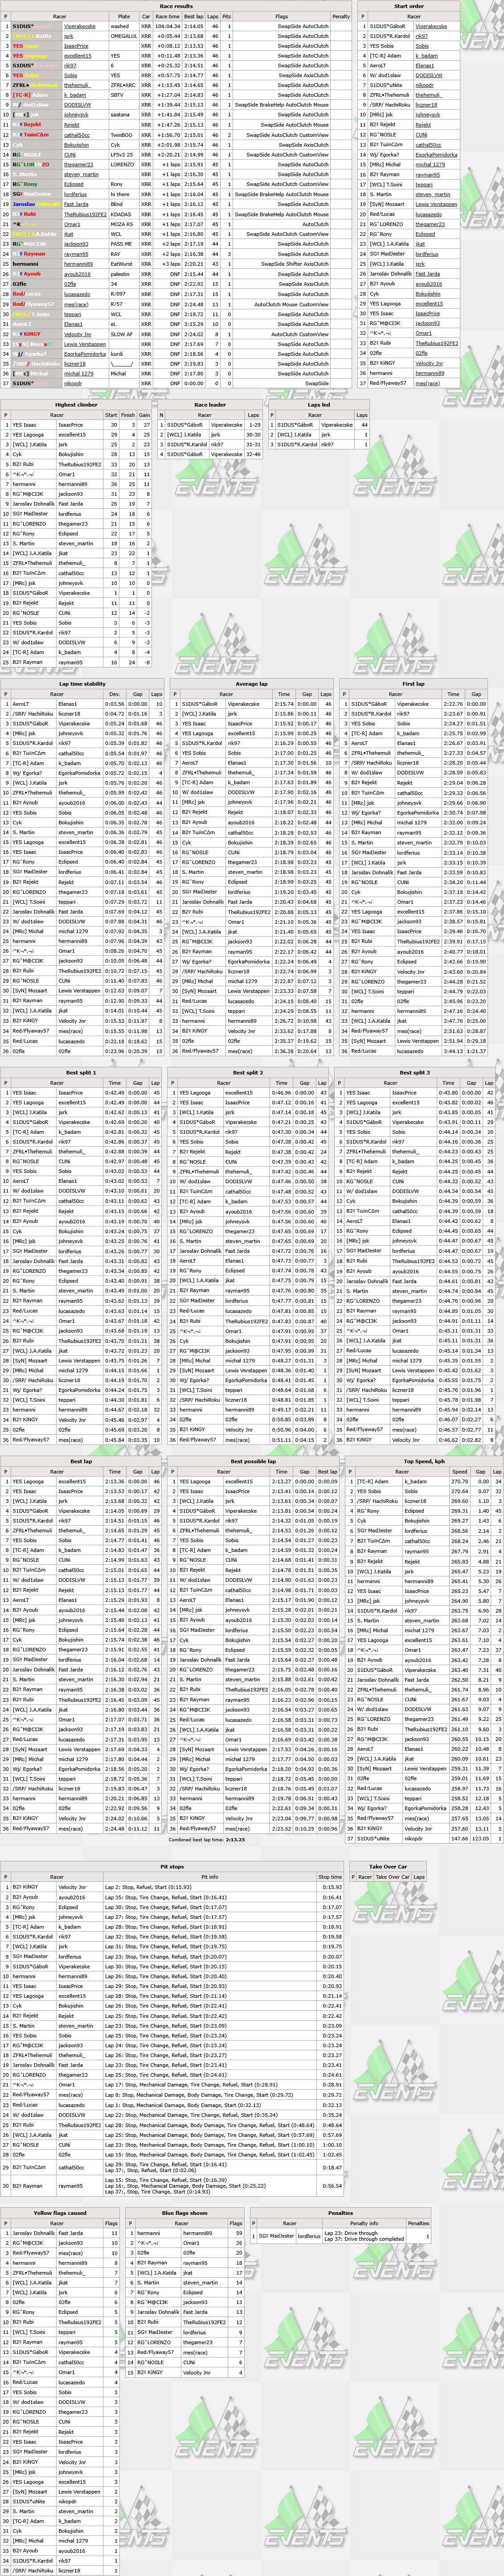
Task: Open Viperakecske profile link in Race results
Action: pyautogui.click(x=80, y=26)
